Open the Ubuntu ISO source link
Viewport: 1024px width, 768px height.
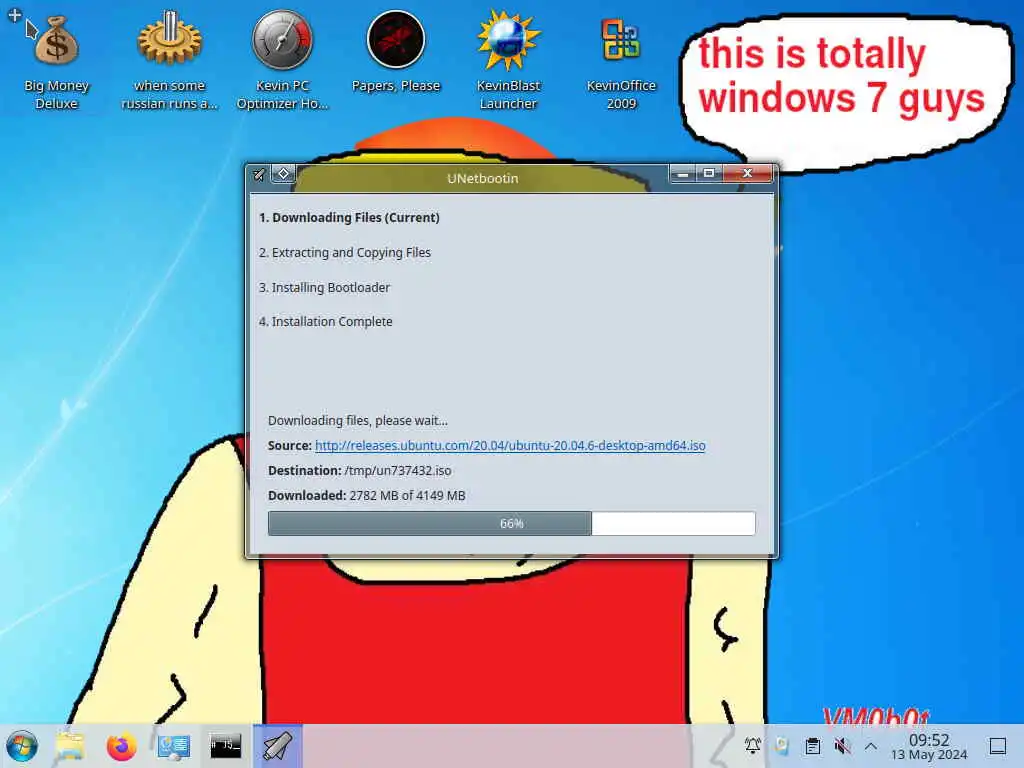pos(510,445)
